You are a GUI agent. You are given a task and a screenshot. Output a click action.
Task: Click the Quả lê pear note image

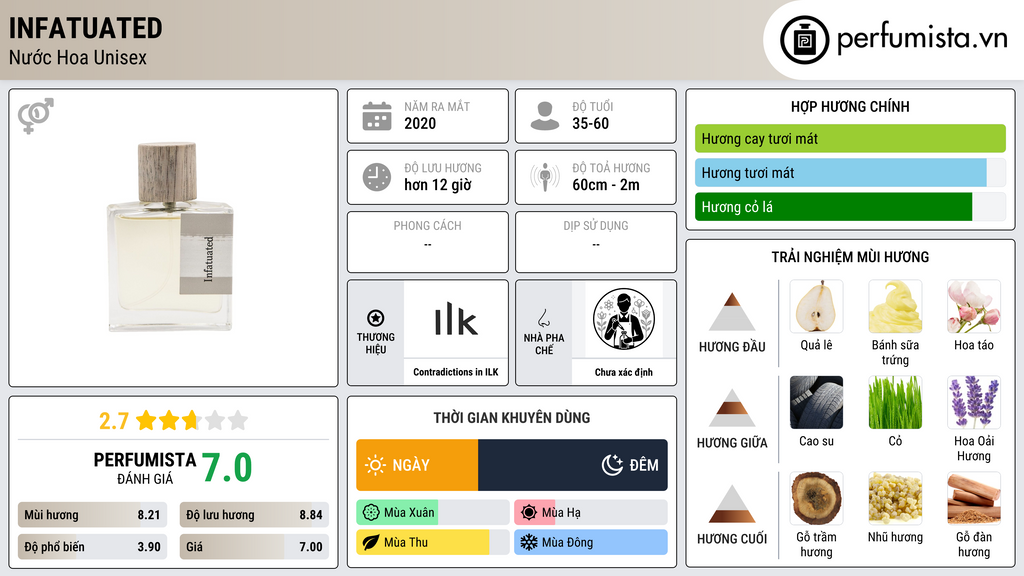click(x=816, y=307)
